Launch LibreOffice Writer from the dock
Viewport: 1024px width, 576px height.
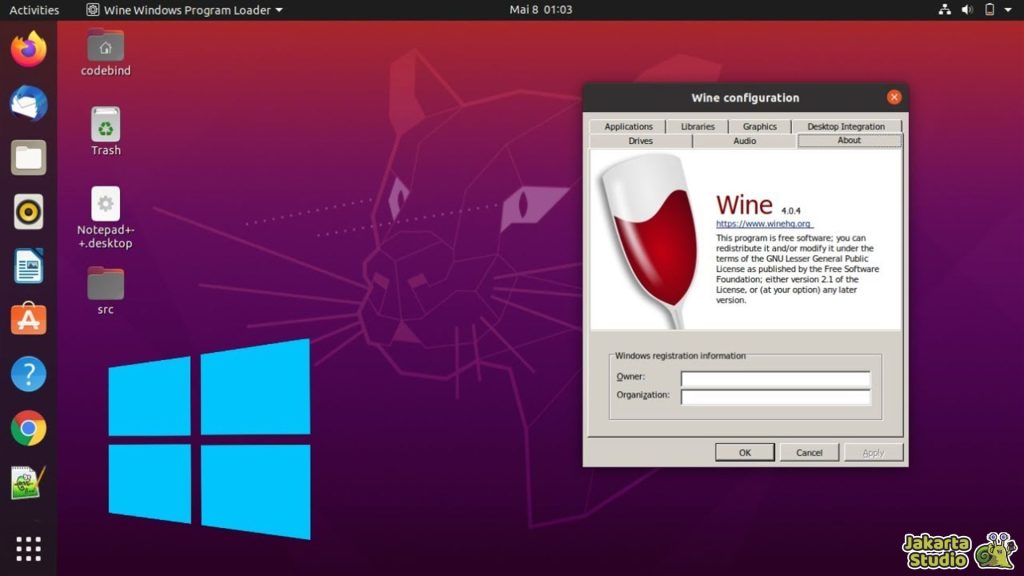click(x=28, y=266)
